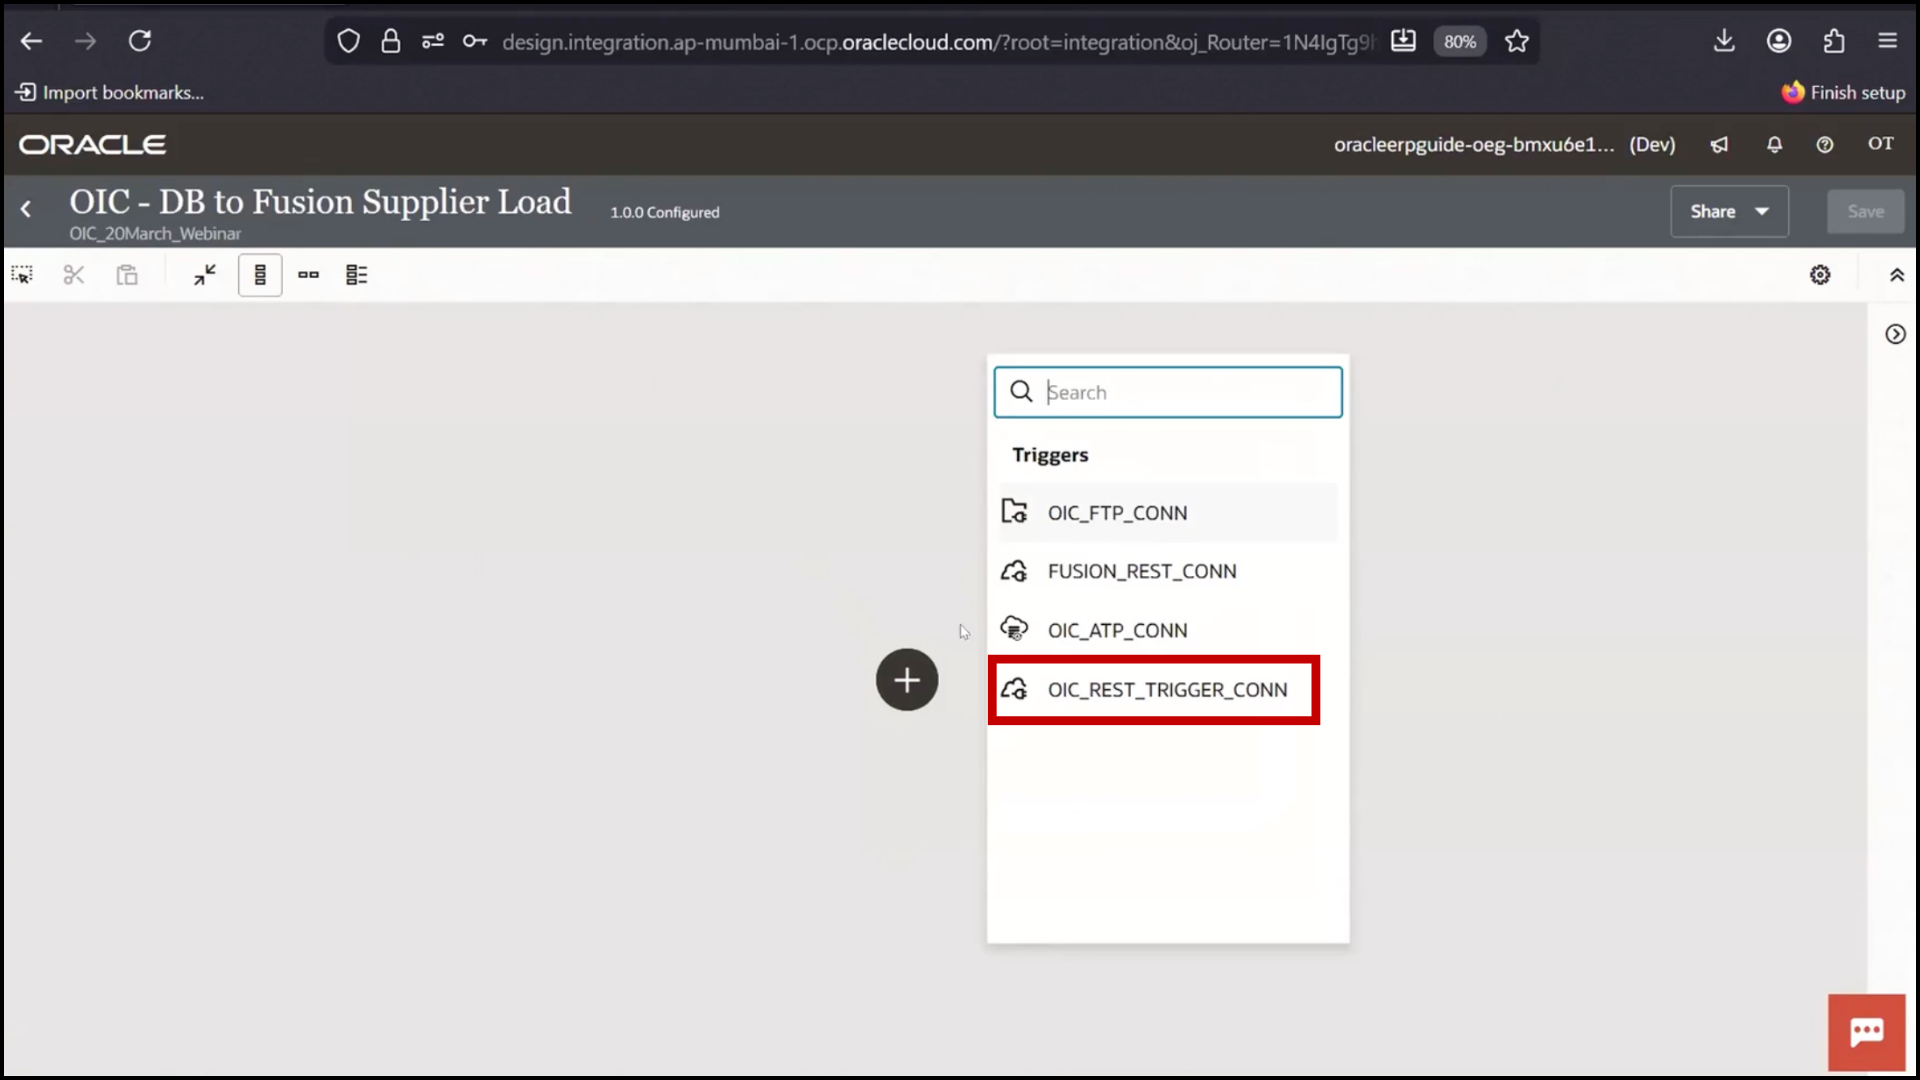The height and width of the screenshot is (1080, 1920).
Task: Open the notifications bell
Action: [1774, 145]
